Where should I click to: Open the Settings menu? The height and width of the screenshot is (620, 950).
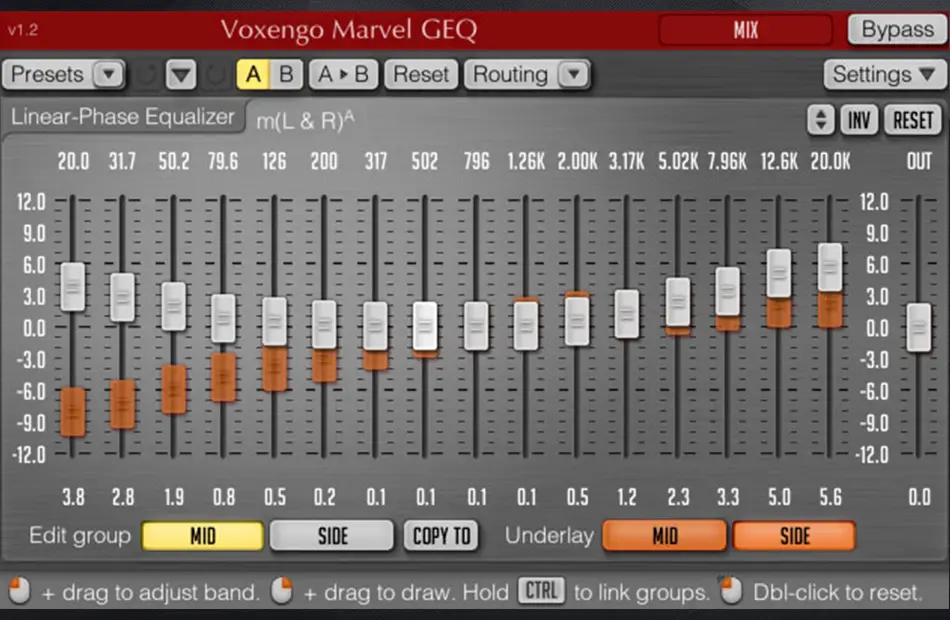[x=883, y=75]
